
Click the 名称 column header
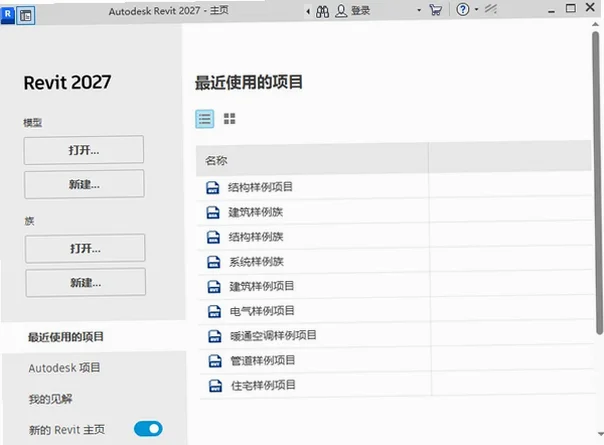pyautogui.click(x=312, y=160)
